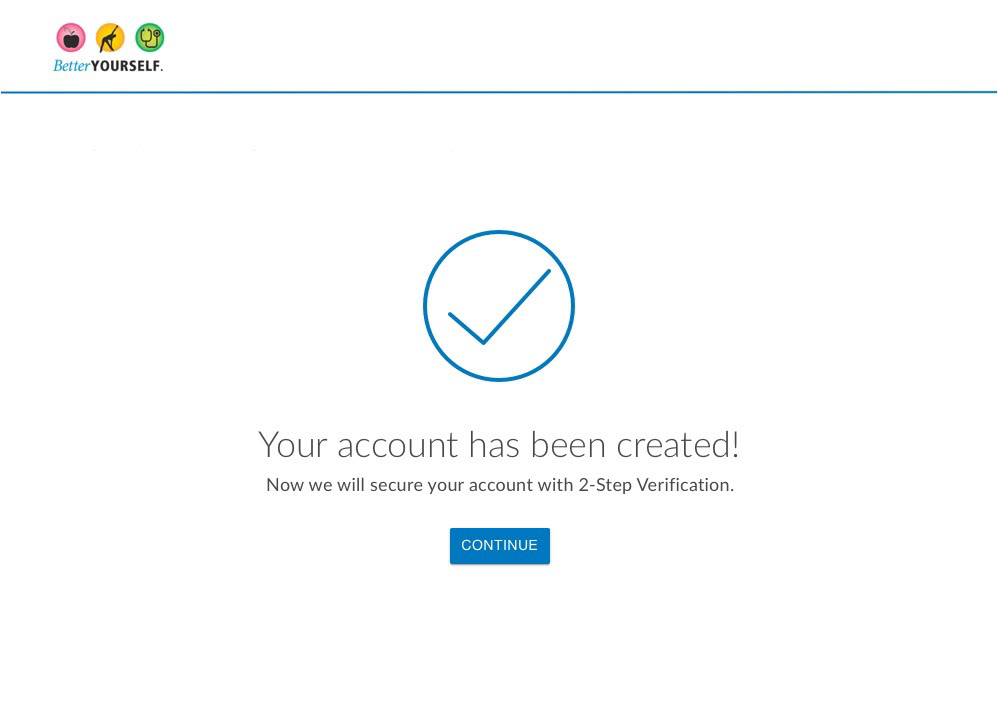Click the '2-Step Verification' phrase in the subtitle
The image size is (998, 710).
click(656, 485)
